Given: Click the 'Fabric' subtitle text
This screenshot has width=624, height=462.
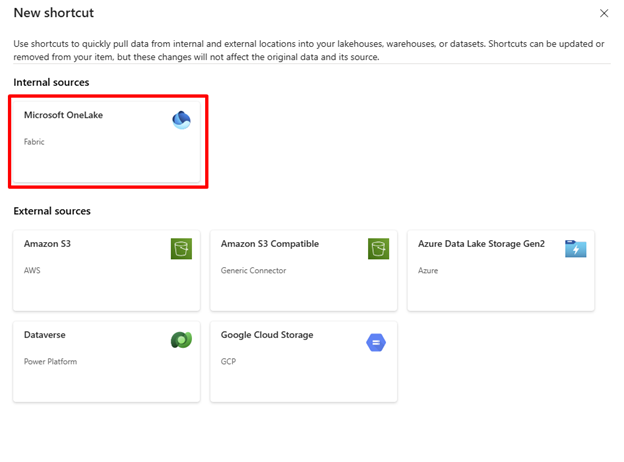Looking at the screenshot, I should (34, 142).
